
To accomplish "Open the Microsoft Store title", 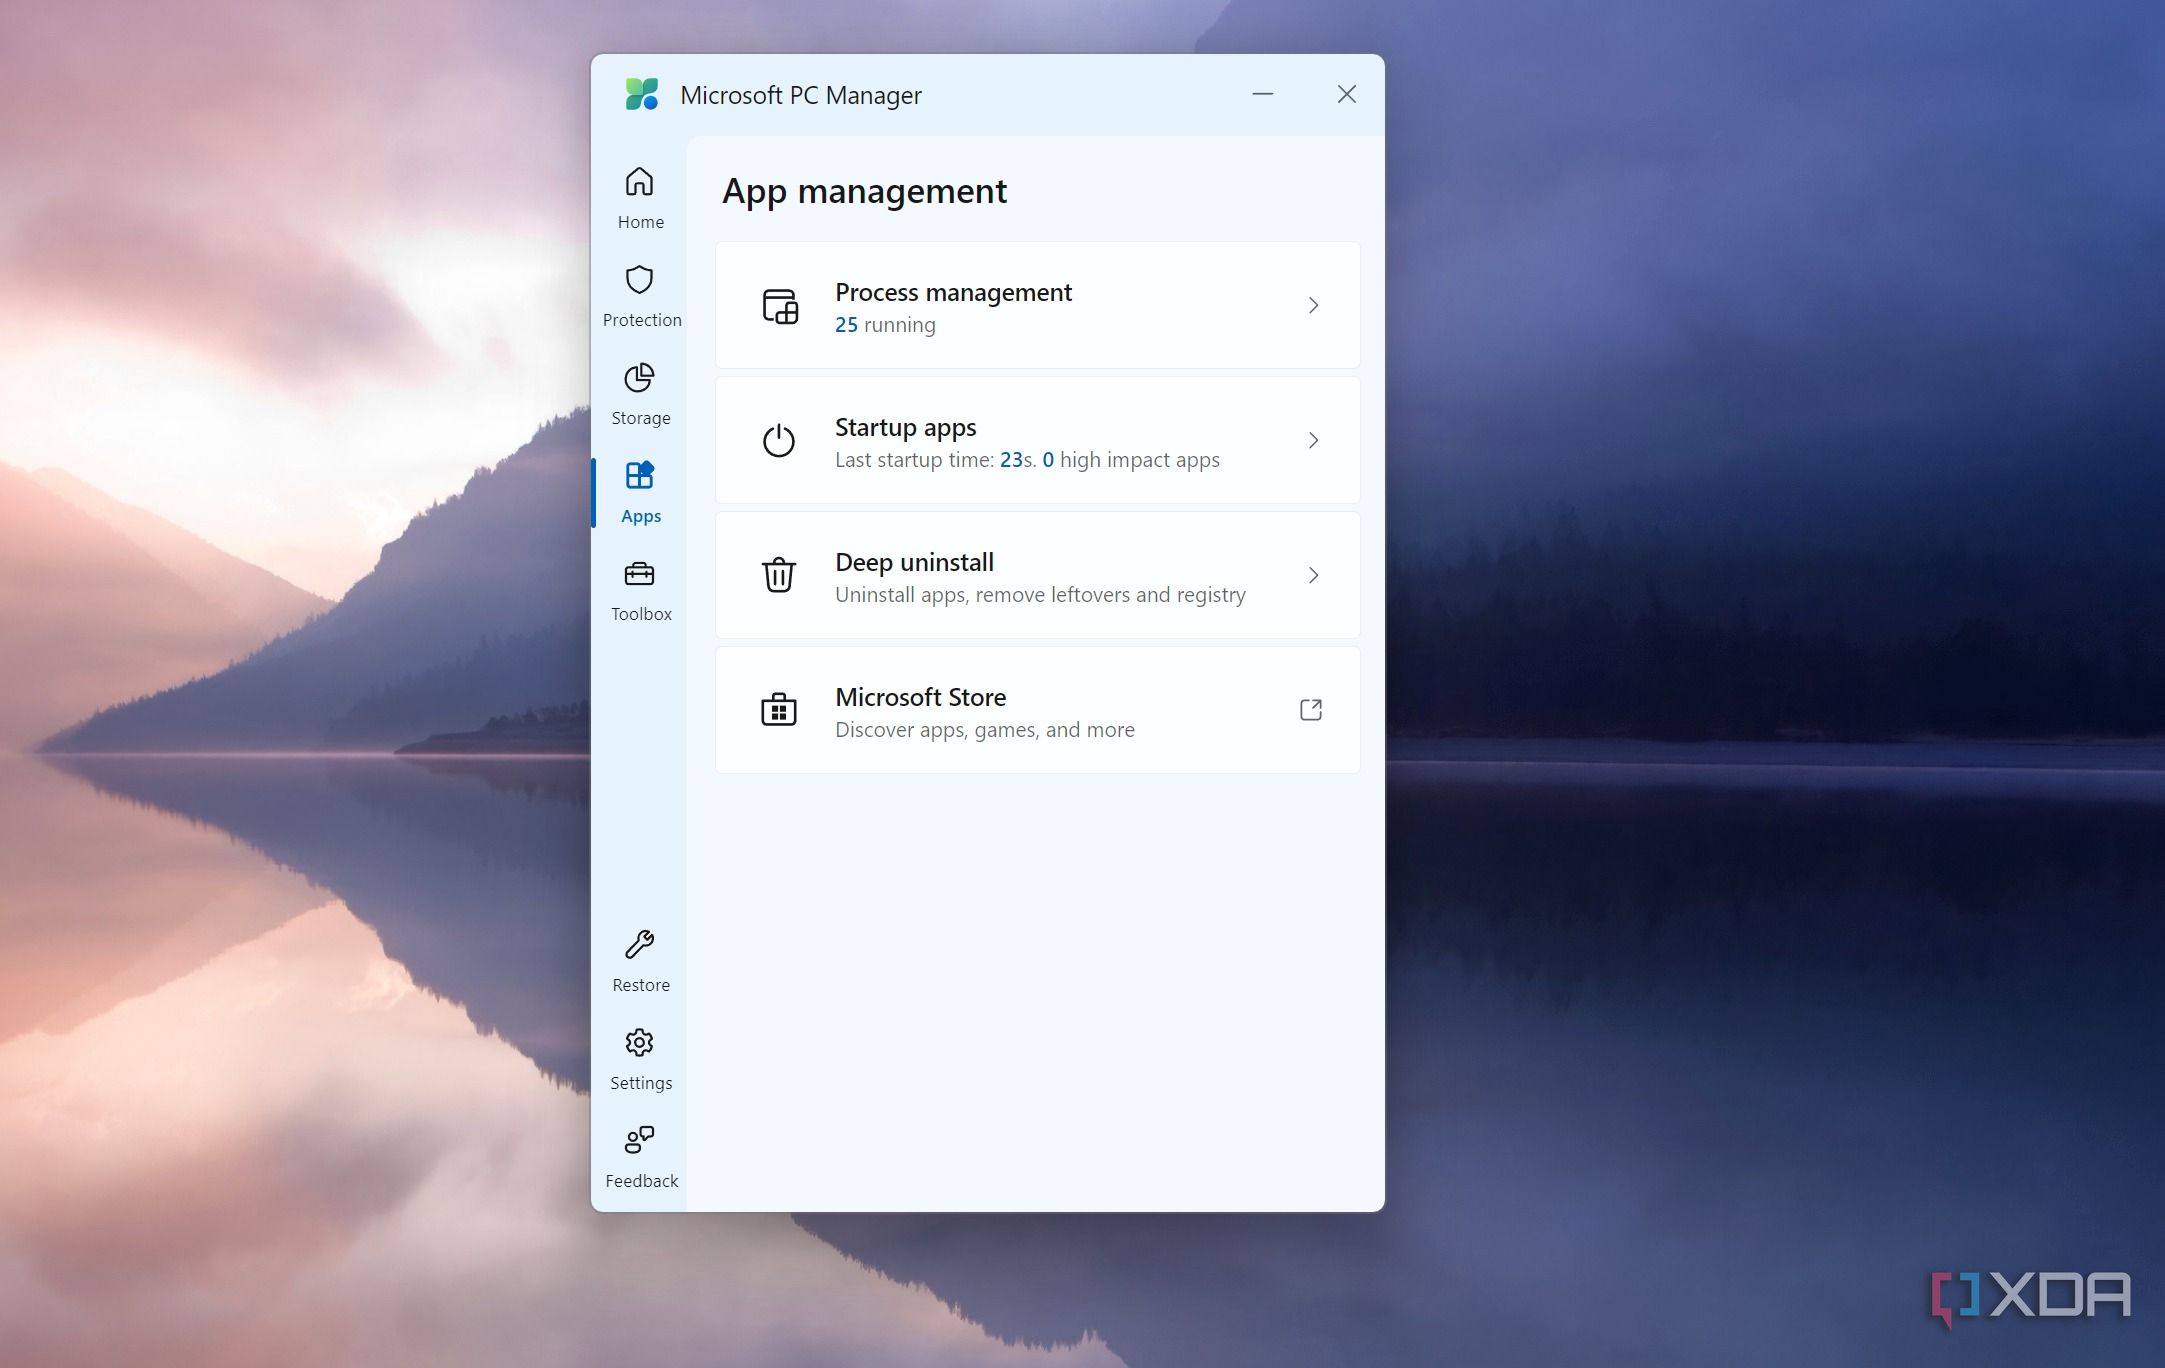I will point(920,697).
